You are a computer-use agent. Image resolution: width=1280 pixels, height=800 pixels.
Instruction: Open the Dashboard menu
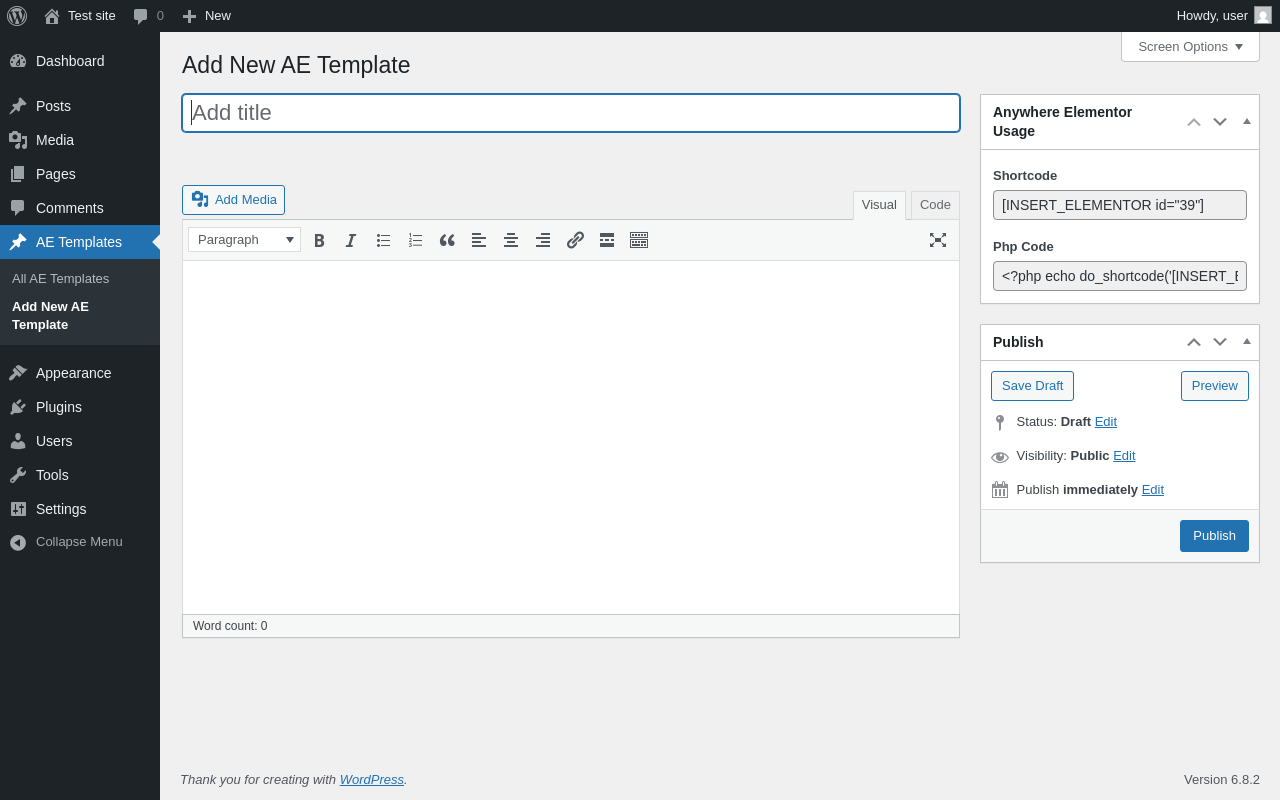click(80, 61)
